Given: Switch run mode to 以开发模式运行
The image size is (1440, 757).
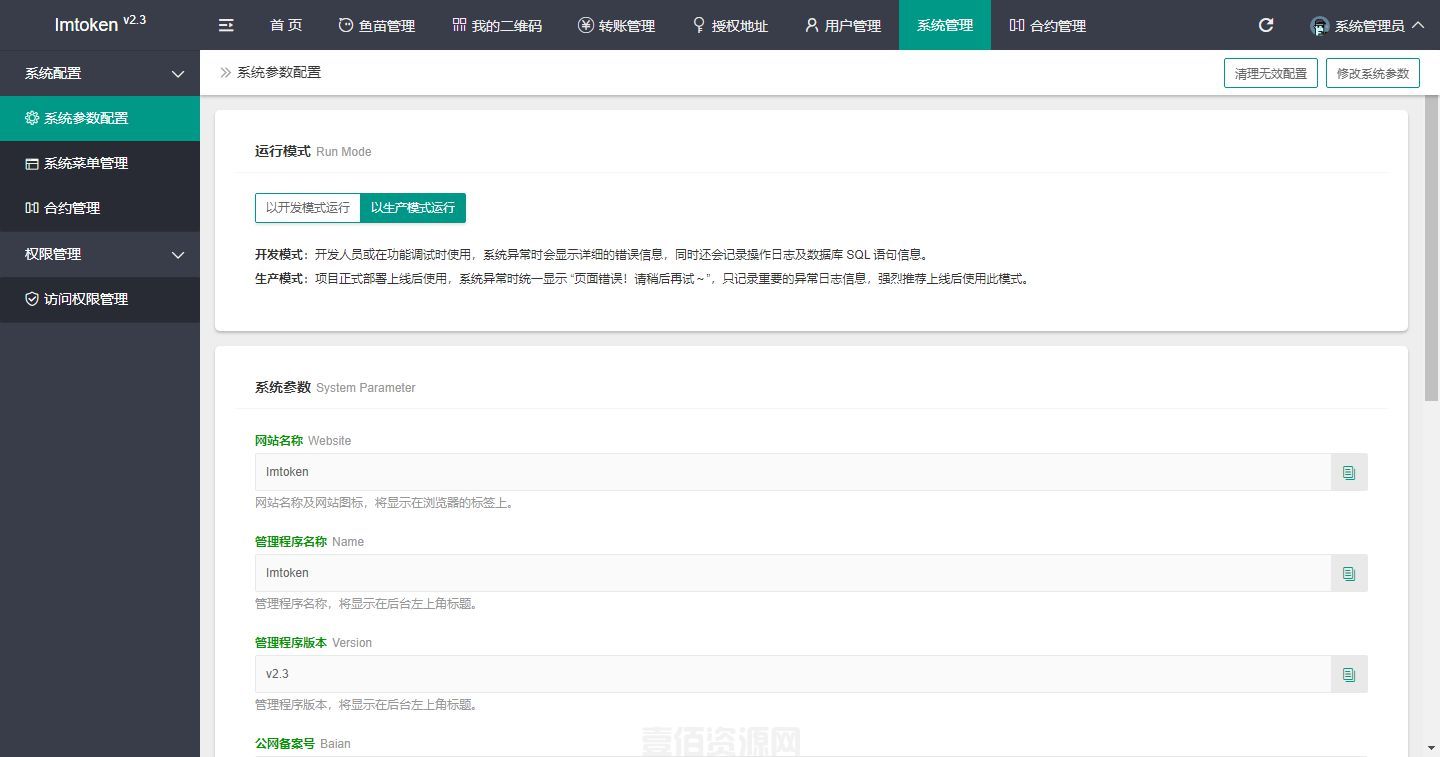Looking at the screenshot, I should pos(307,207).
